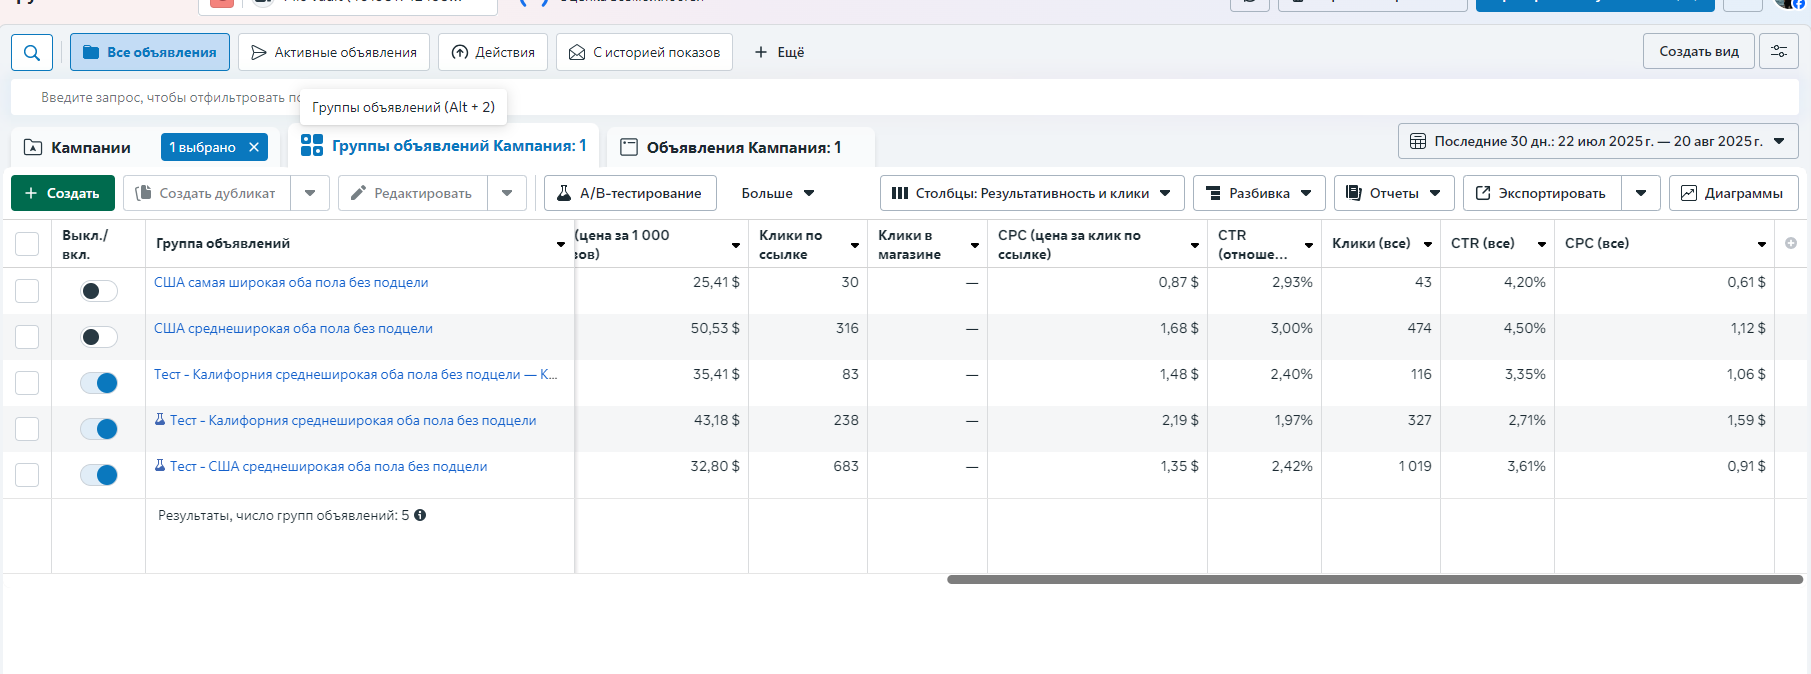
Task: Open view settings sliders icon
Action: coord(1779,51)
